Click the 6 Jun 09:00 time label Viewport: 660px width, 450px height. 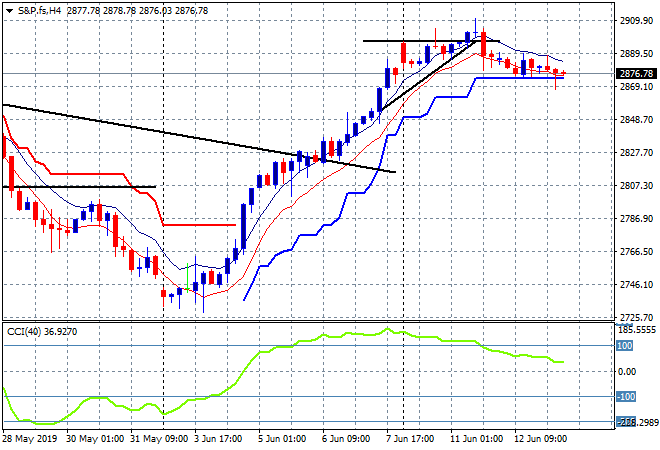point(346,439)
